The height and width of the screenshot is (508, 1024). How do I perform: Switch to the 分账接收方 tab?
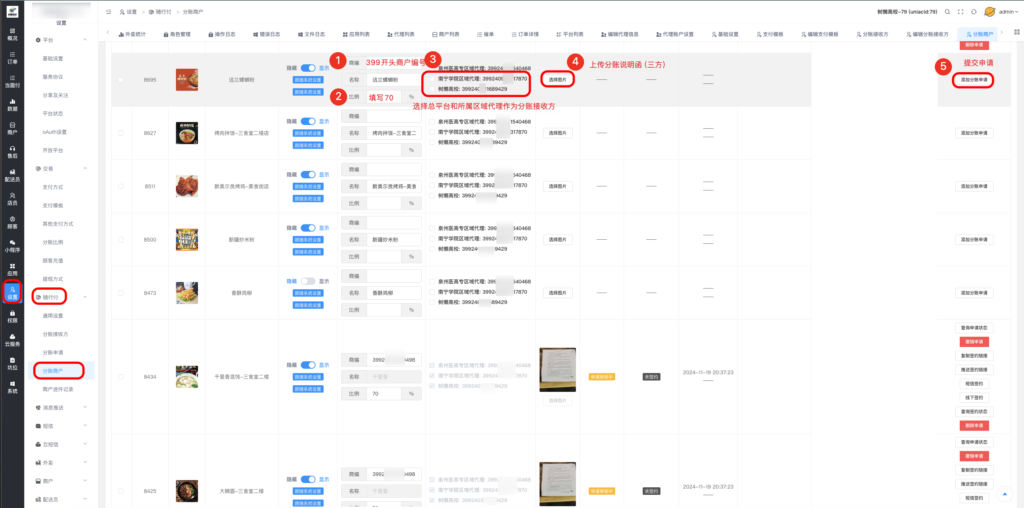874,33
